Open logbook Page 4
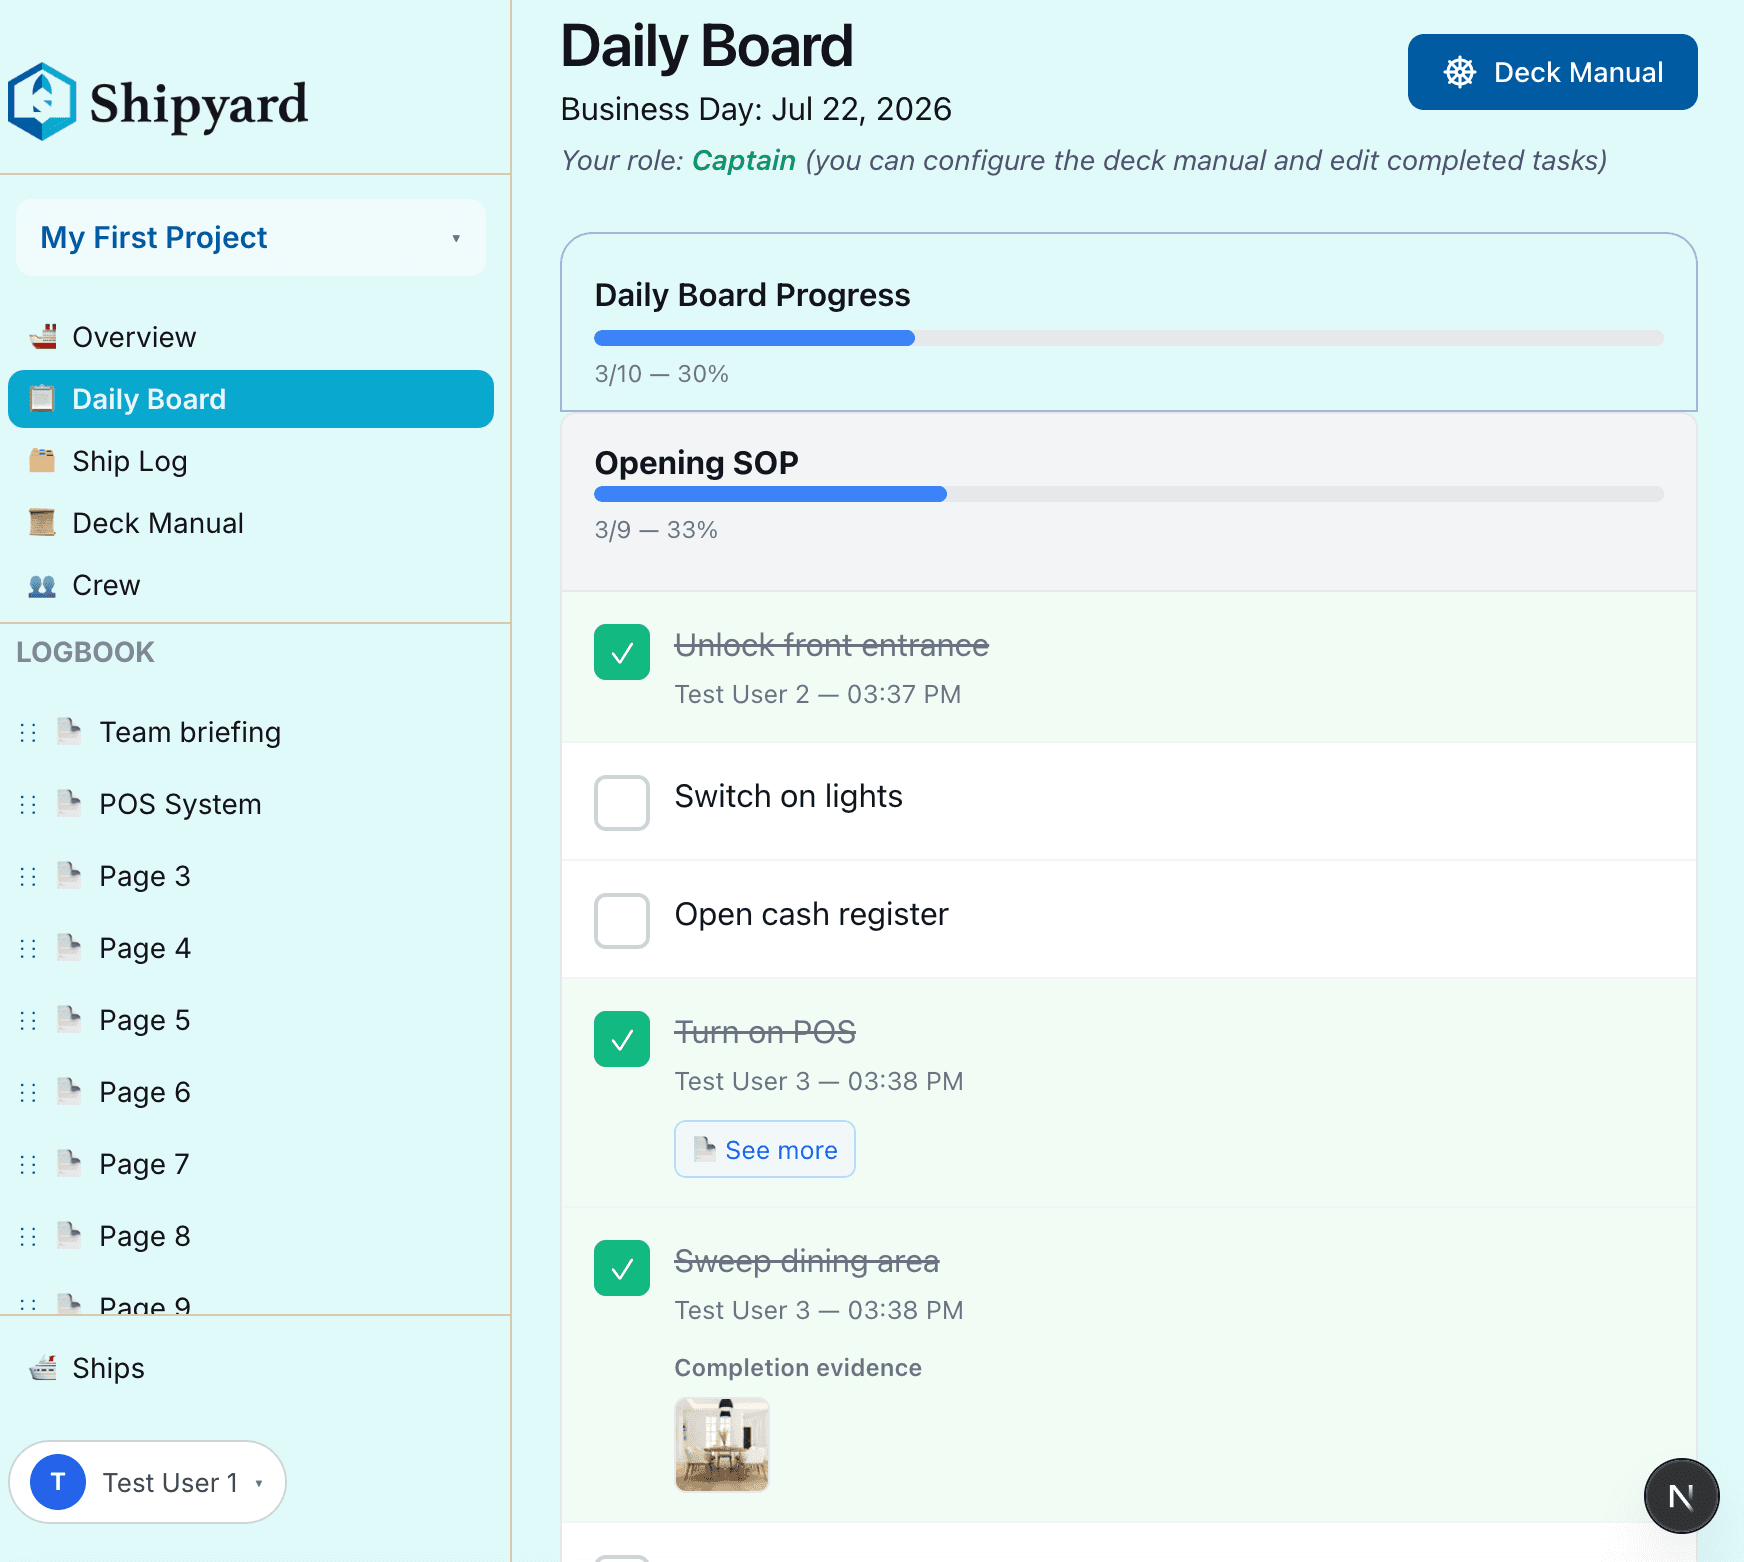 [x=145, y=948]
